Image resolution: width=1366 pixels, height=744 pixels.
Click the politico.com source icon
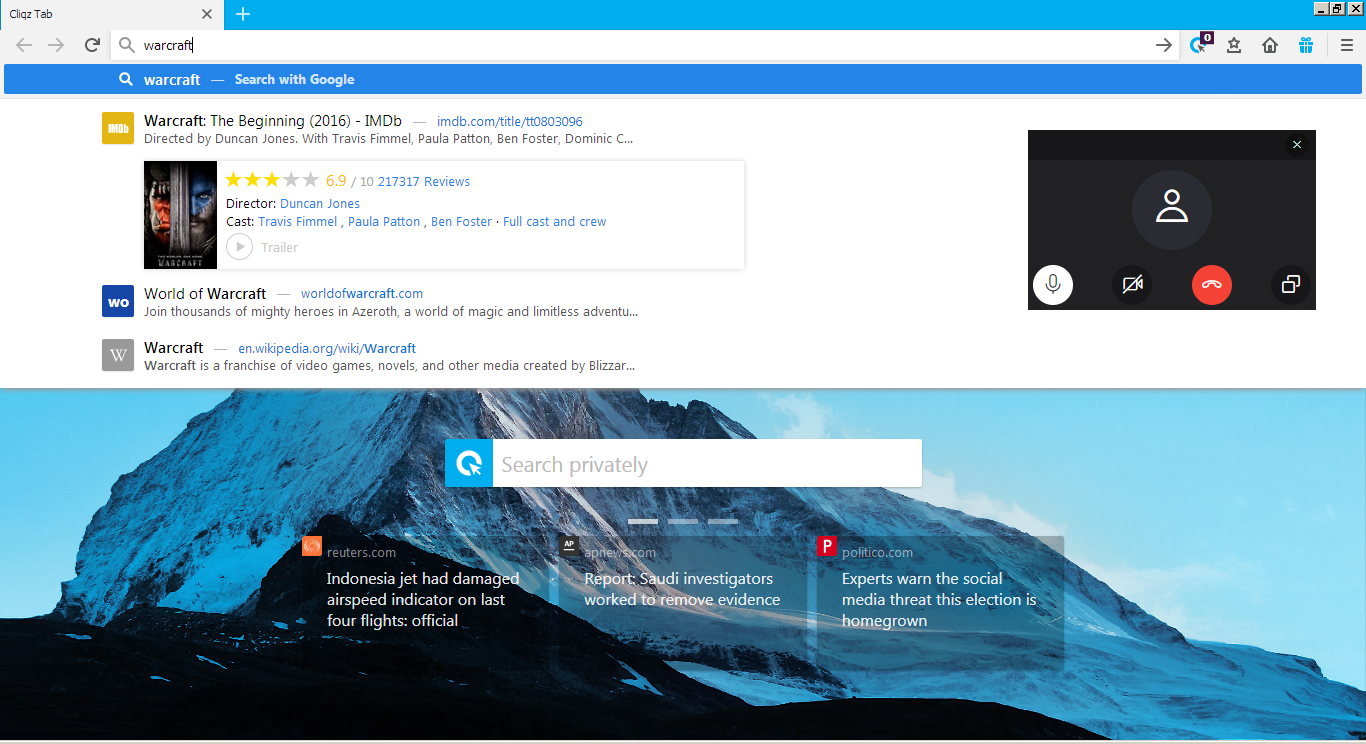tap(827, 546)
